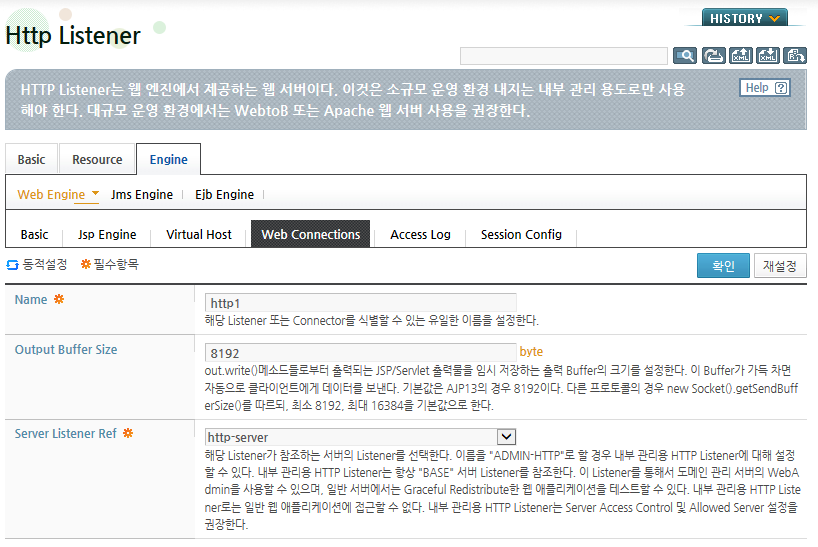Screen dimensions: 818x547
Task: Open the HISTORY dropdown
Action: pos(744,18)
